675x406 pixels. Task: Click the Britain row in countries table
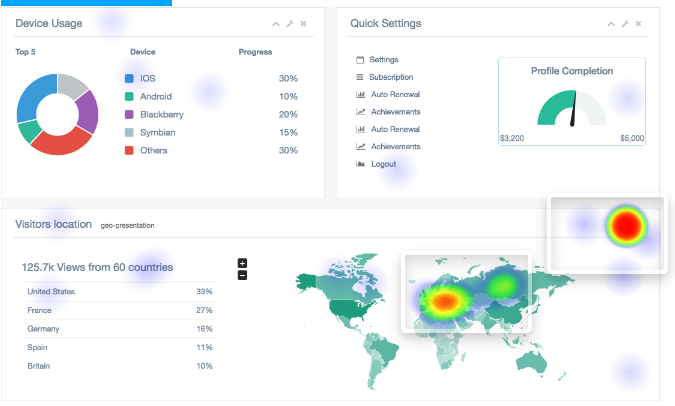[x=120, y=366]
